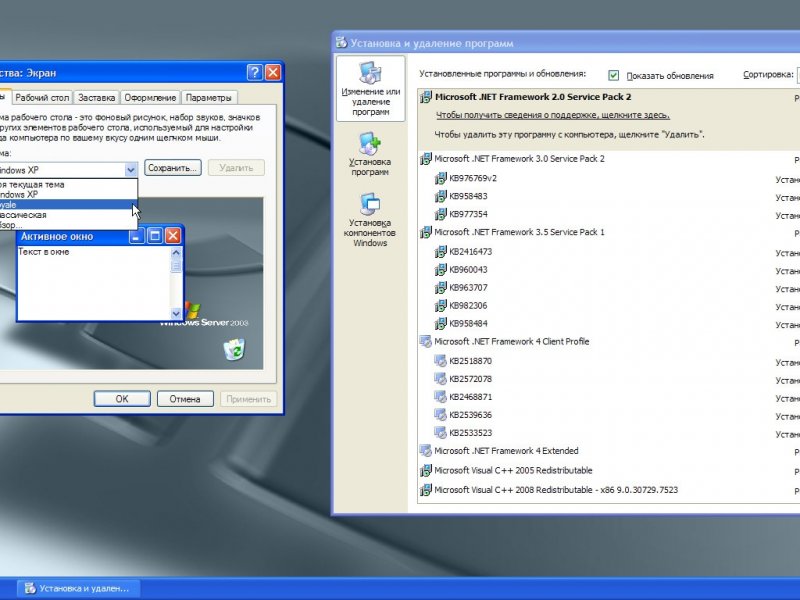
Task: Select the KB2533523 update row
Action: (609, 433)
